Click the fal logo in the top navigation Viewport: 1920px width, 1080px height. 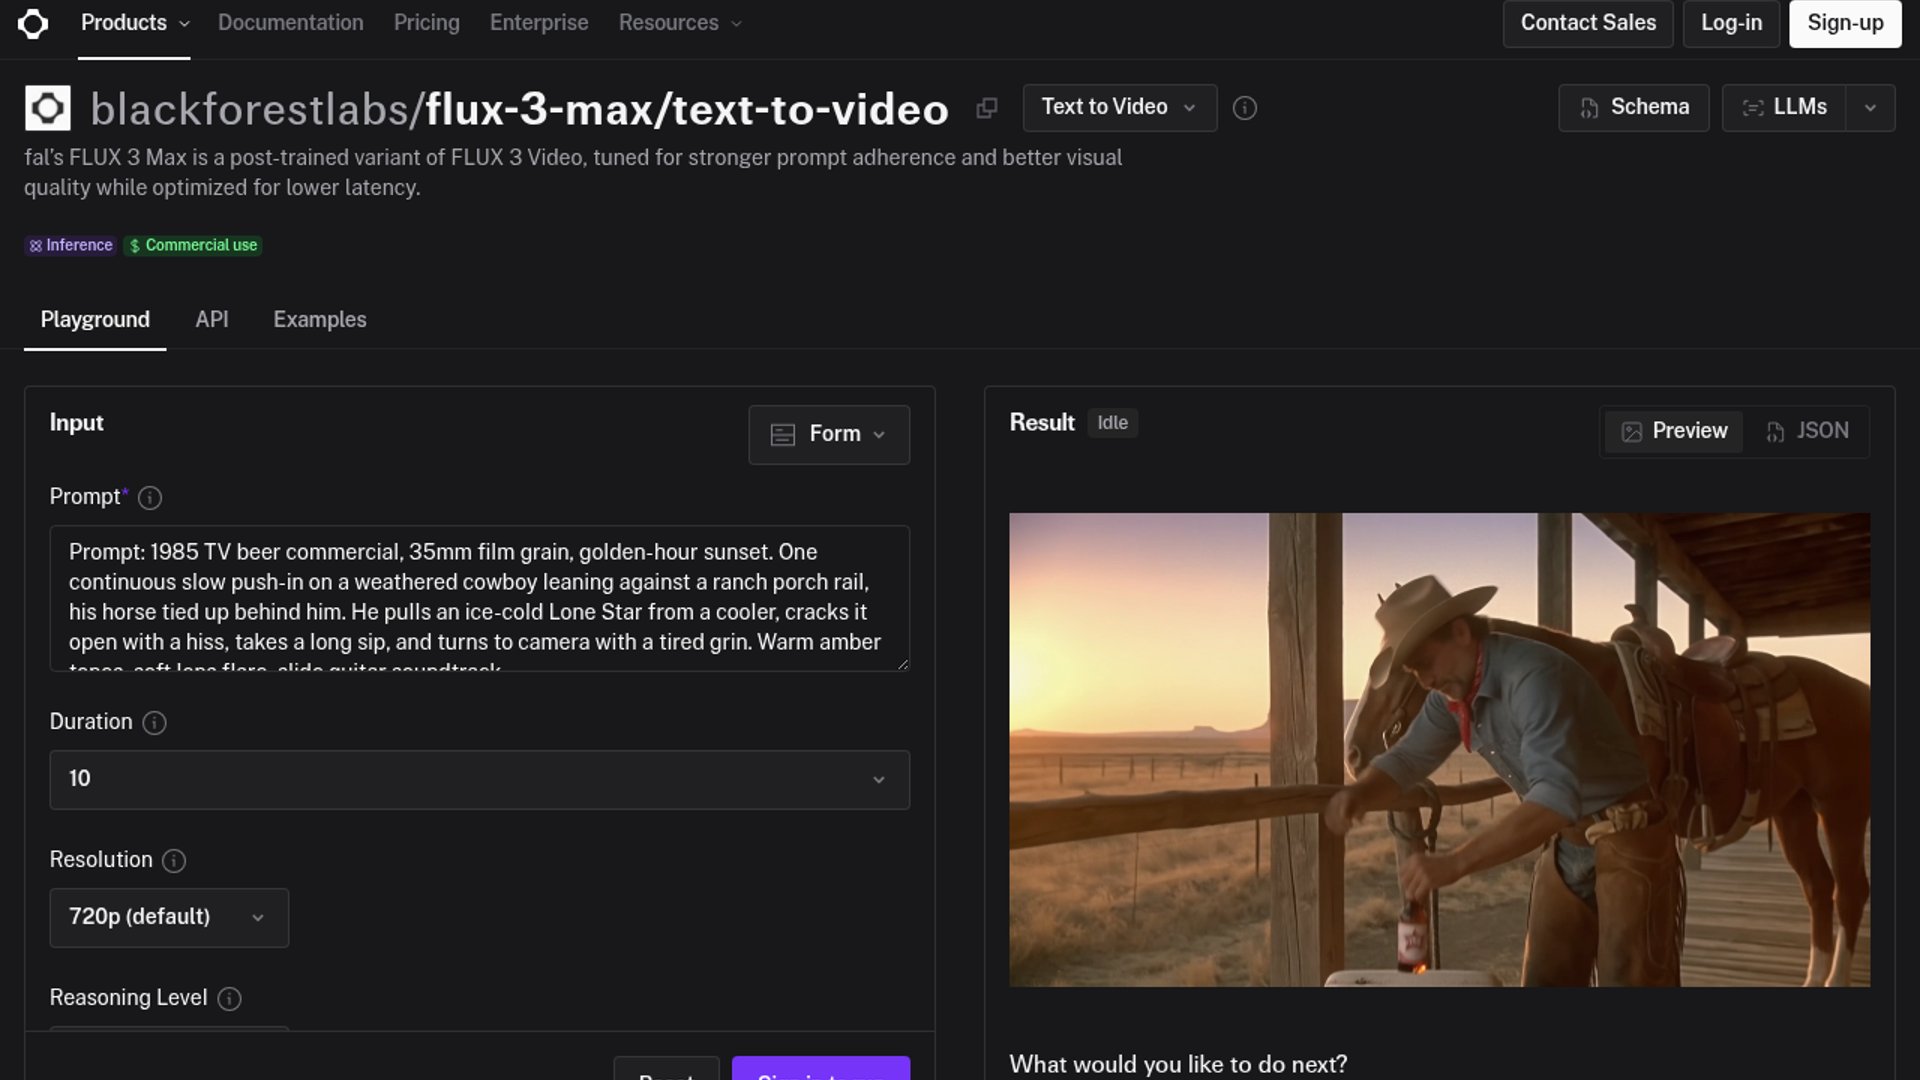[33, 23]
